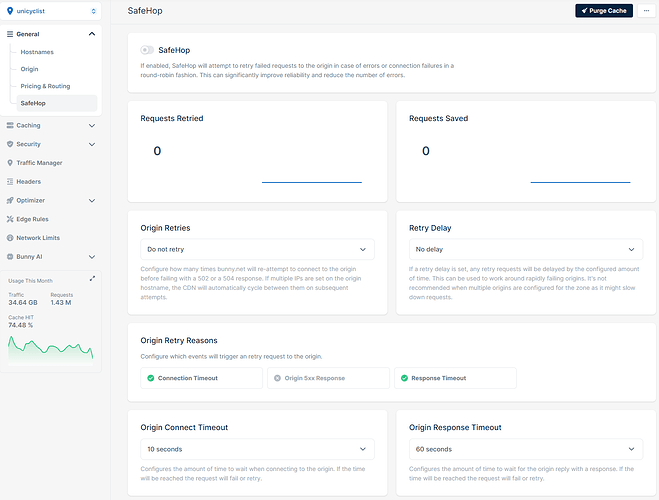Open Edge Rules page
The image size is (659, 500).
click(x=32, y=219)
